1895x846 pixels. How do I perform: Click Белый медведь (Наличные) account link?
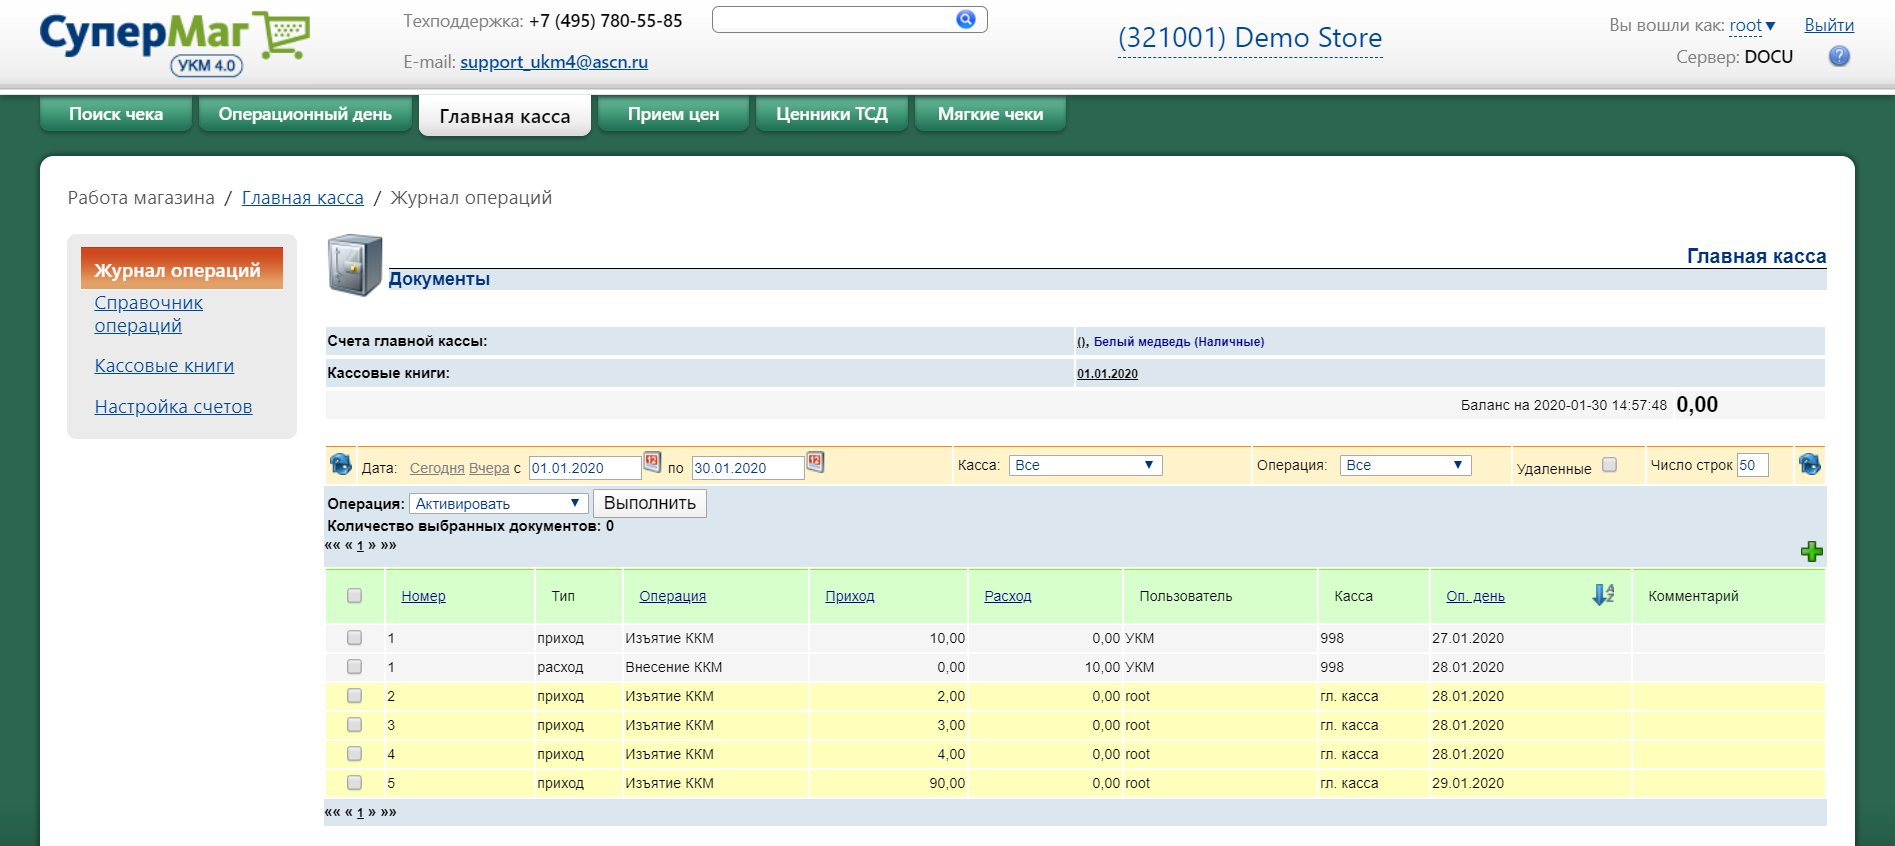1179,342
